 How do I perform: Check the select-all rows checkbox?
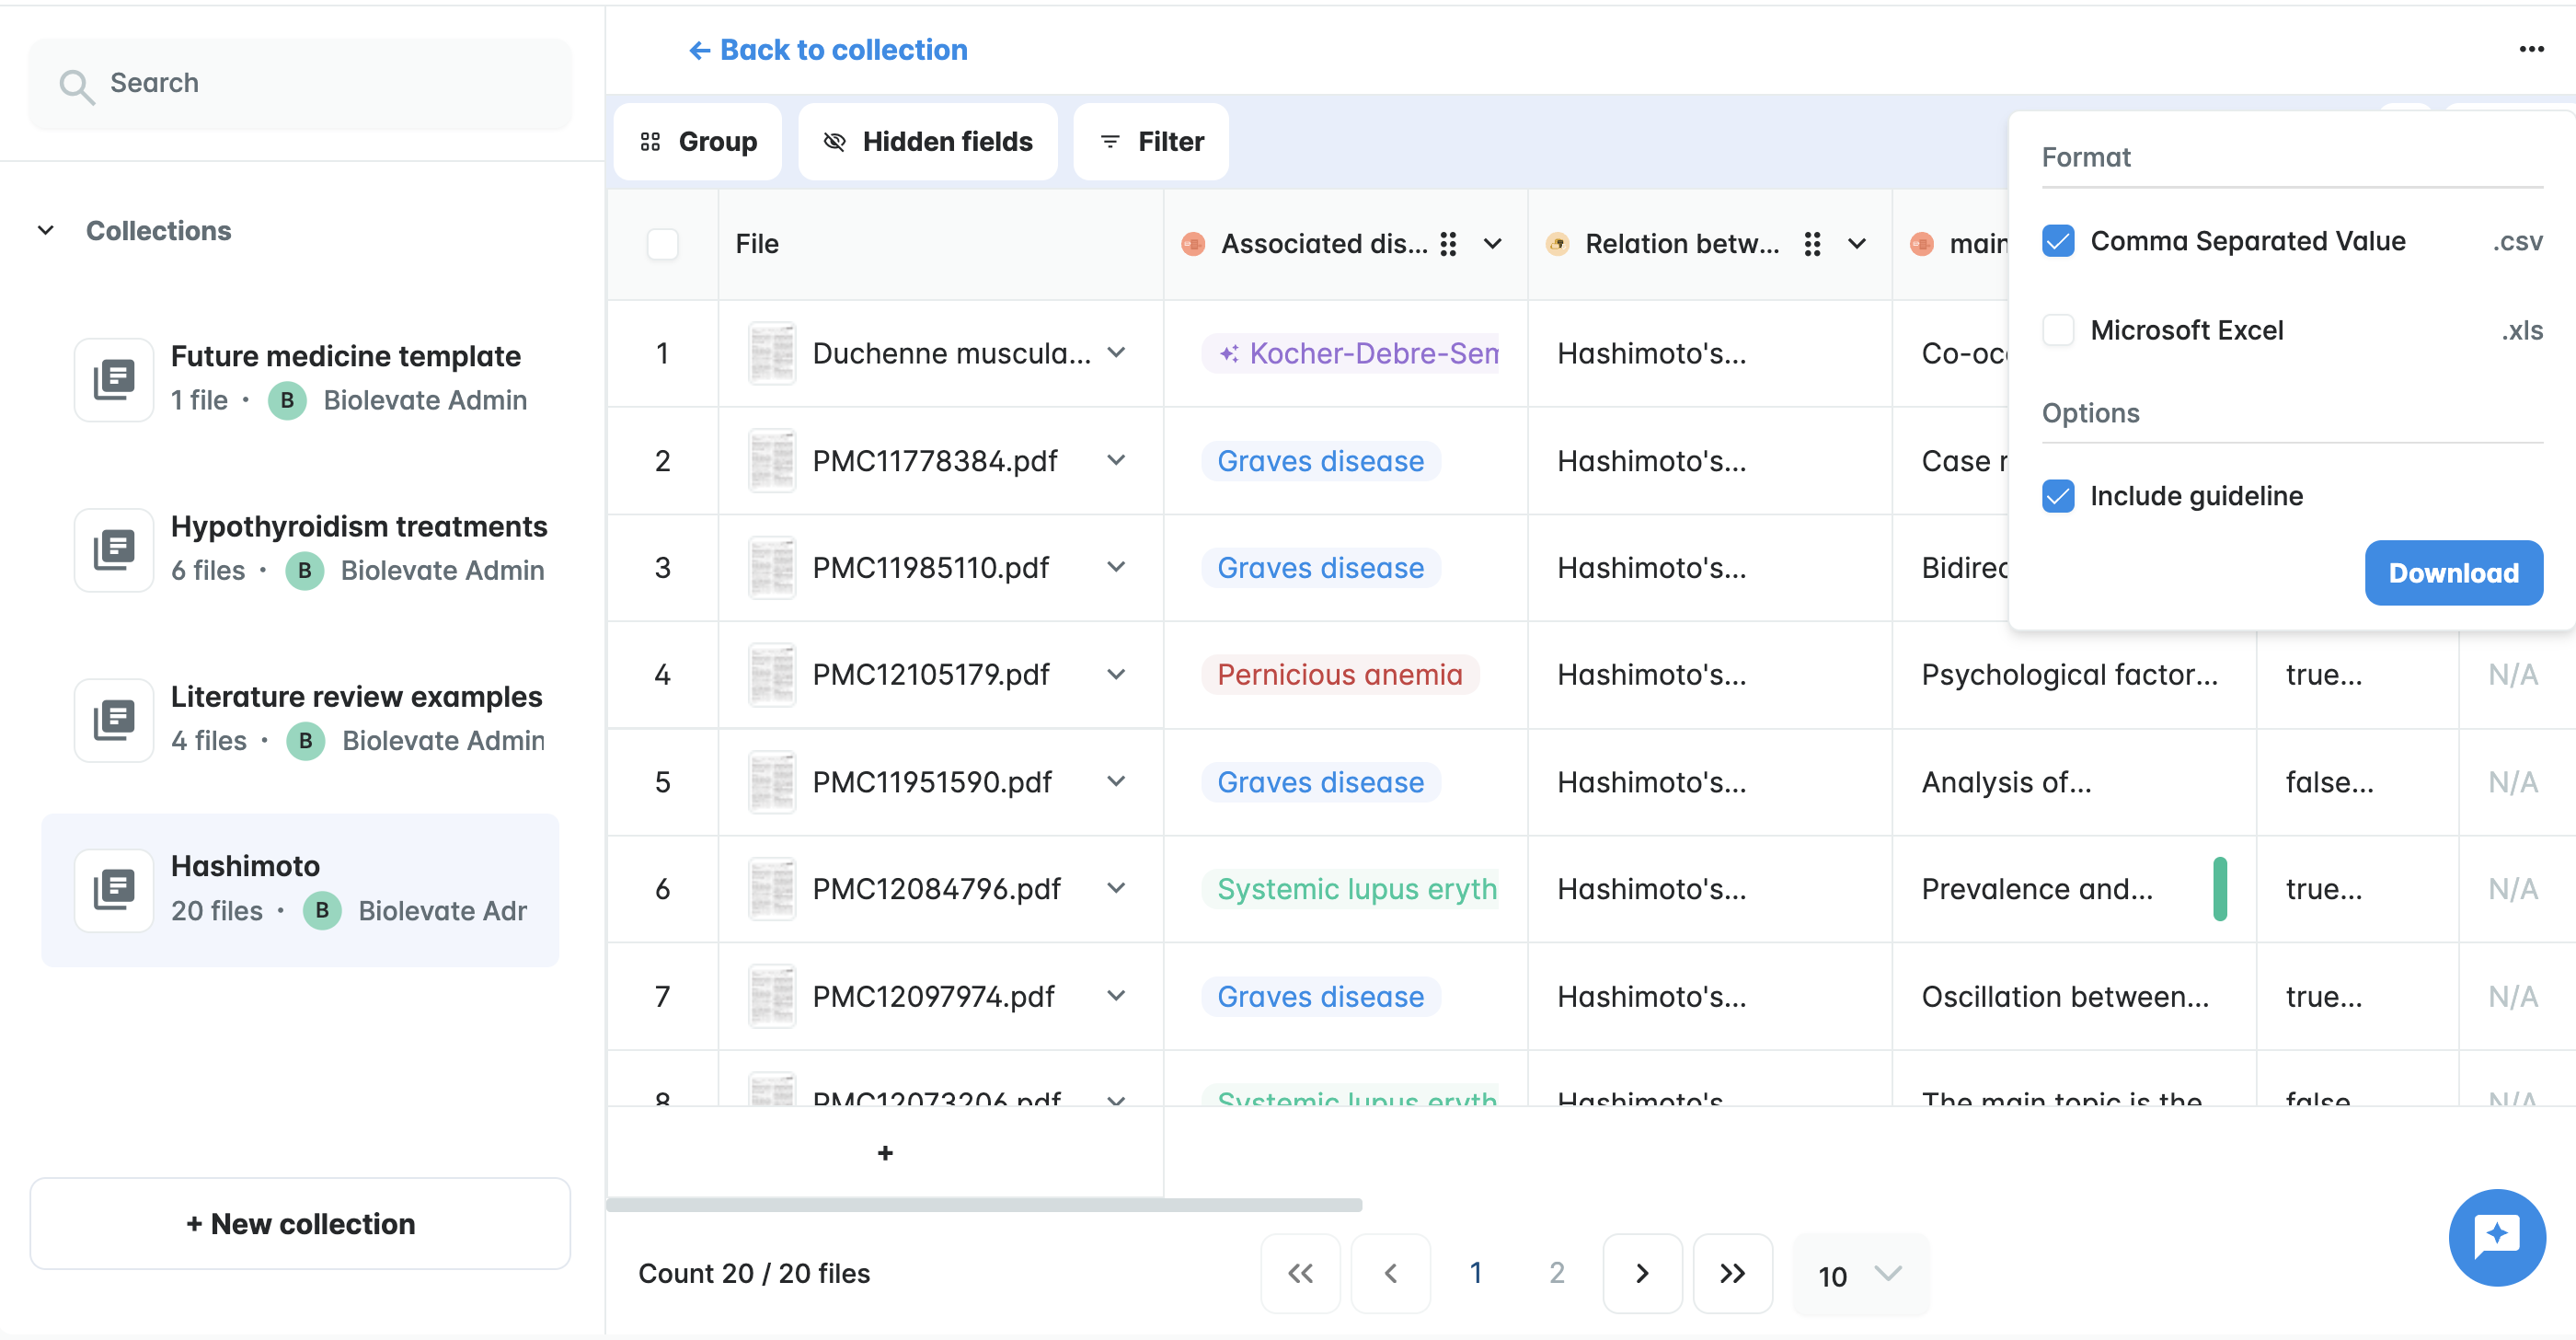662,244
